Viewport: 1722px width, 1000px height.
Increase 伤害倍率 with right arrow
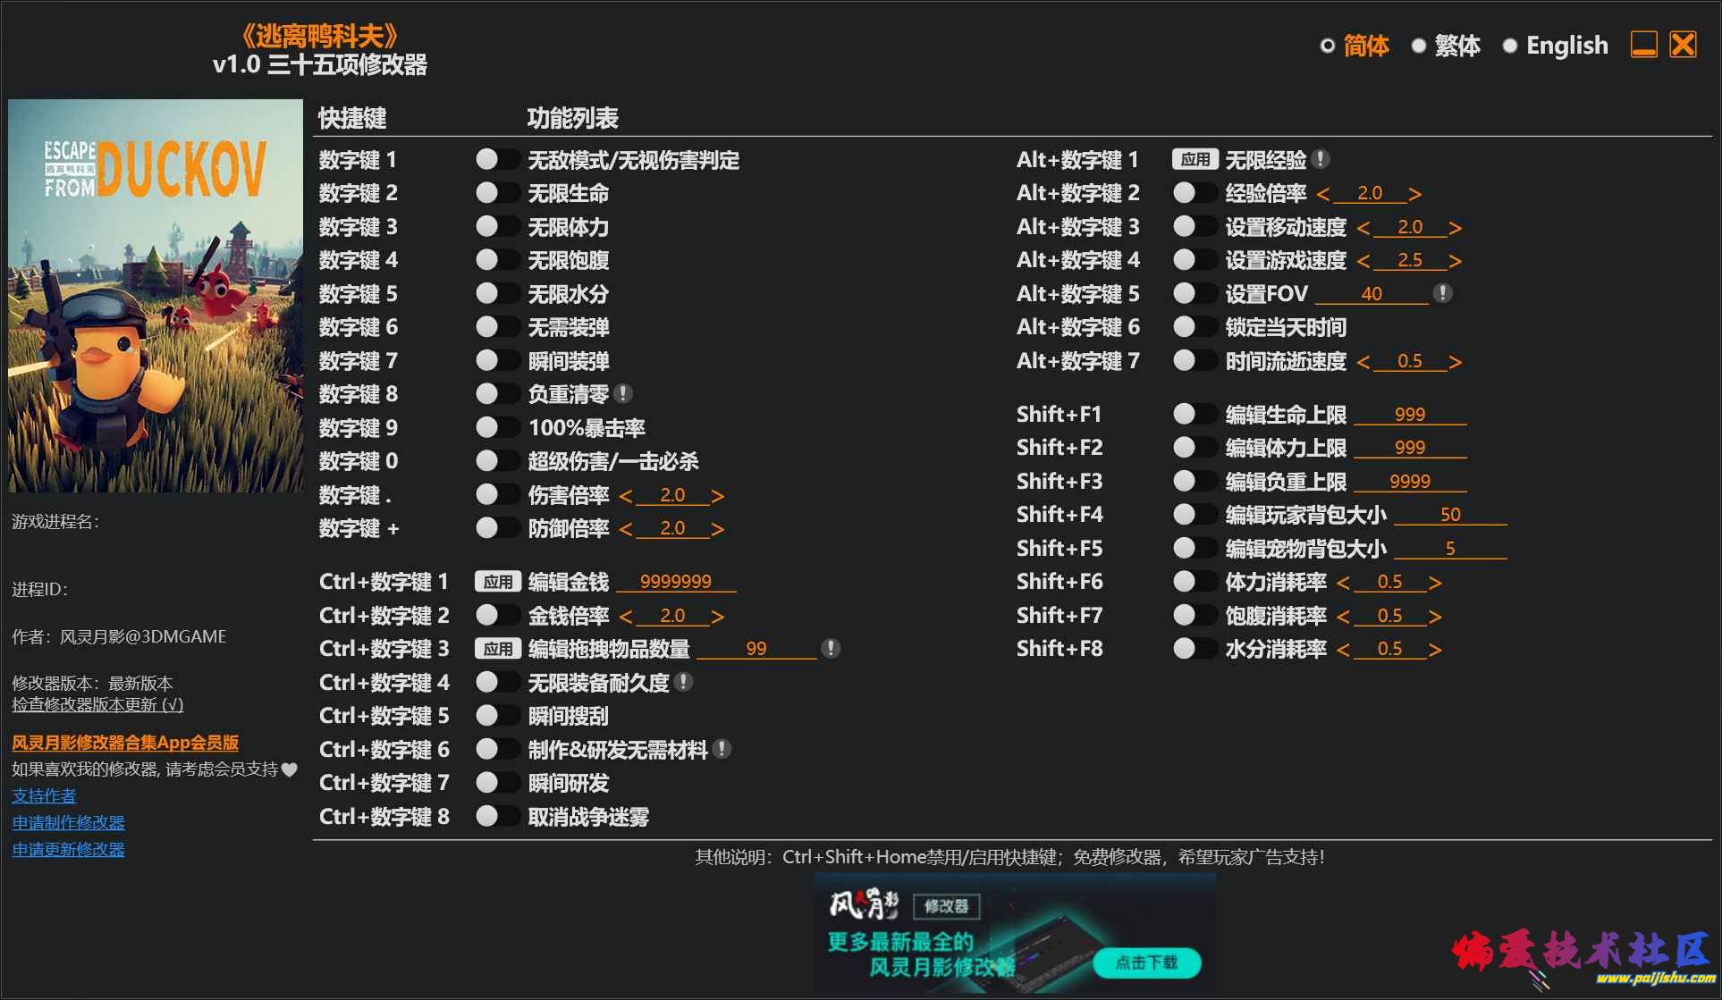[x=717, y=495]
